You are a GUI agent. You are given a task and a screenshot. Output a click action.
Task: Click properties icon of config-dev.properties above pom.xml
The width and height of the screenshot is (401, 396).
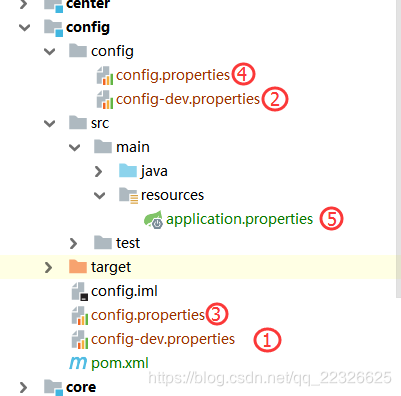(x=80, y=340)
